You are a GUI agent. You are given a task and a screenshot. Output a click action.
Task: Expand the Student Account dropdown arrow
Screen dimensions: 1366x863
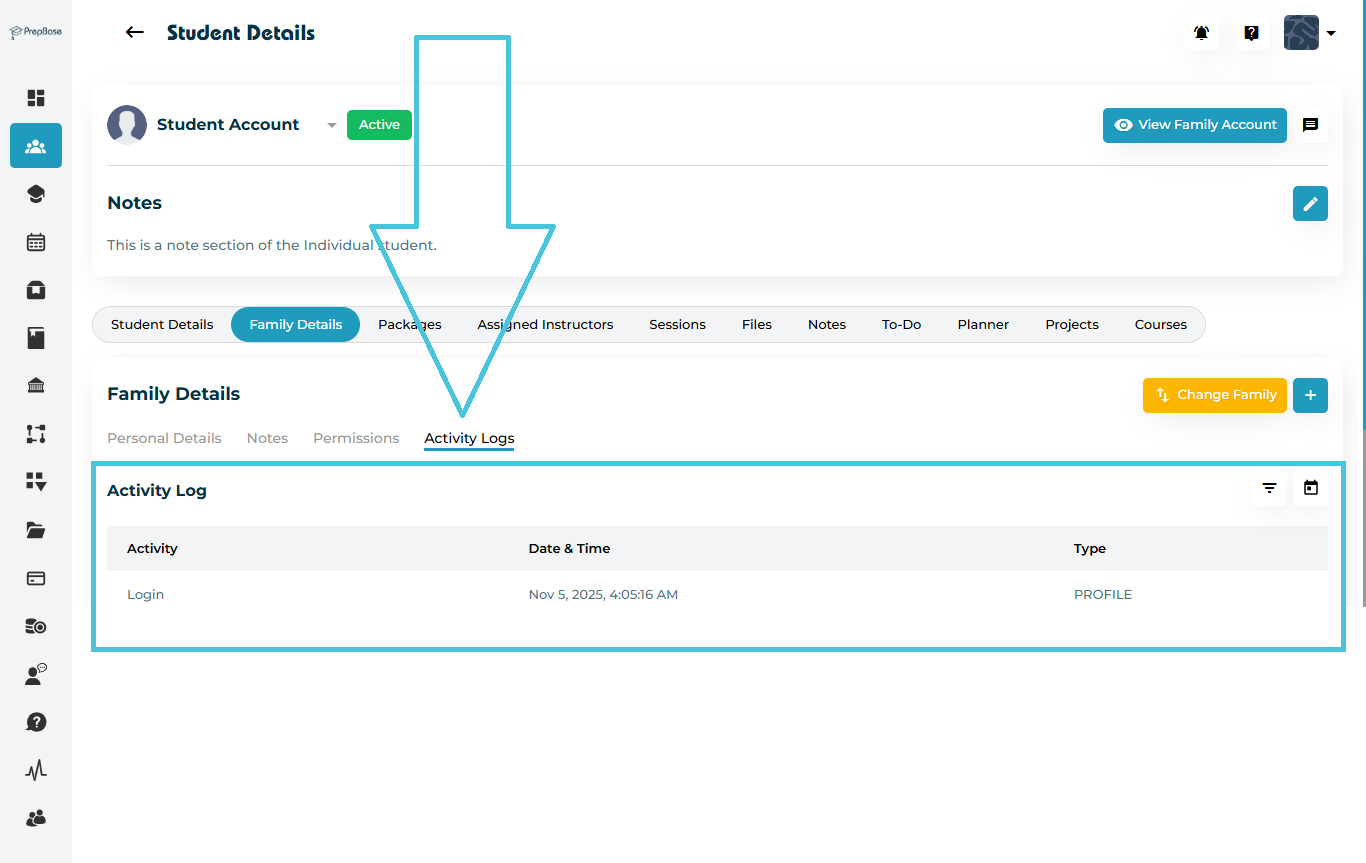(332, 125)
